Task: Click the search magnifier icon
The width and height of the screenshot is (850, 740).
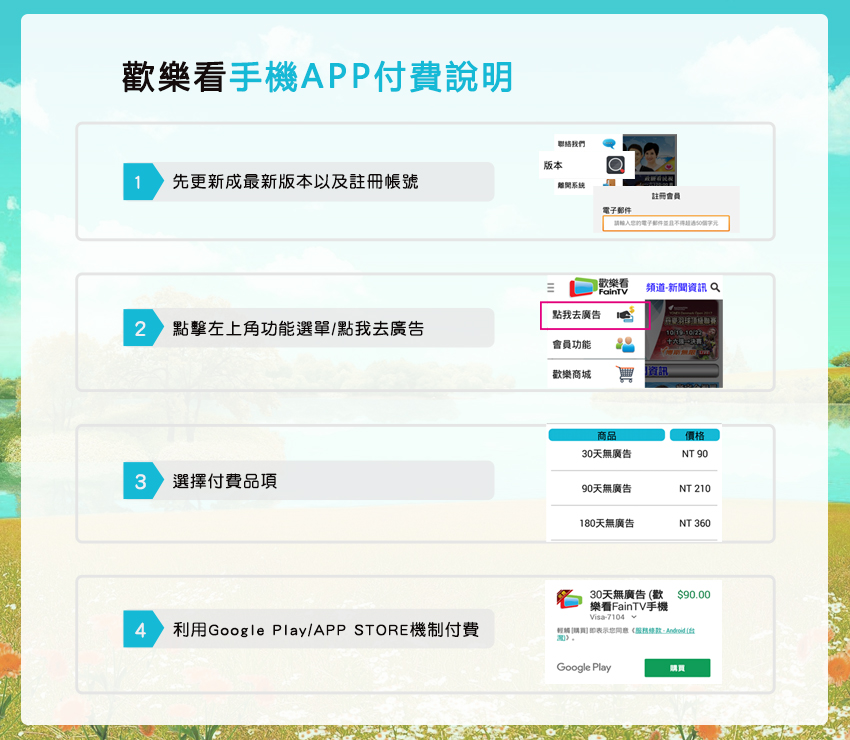Action: (715, 287)
